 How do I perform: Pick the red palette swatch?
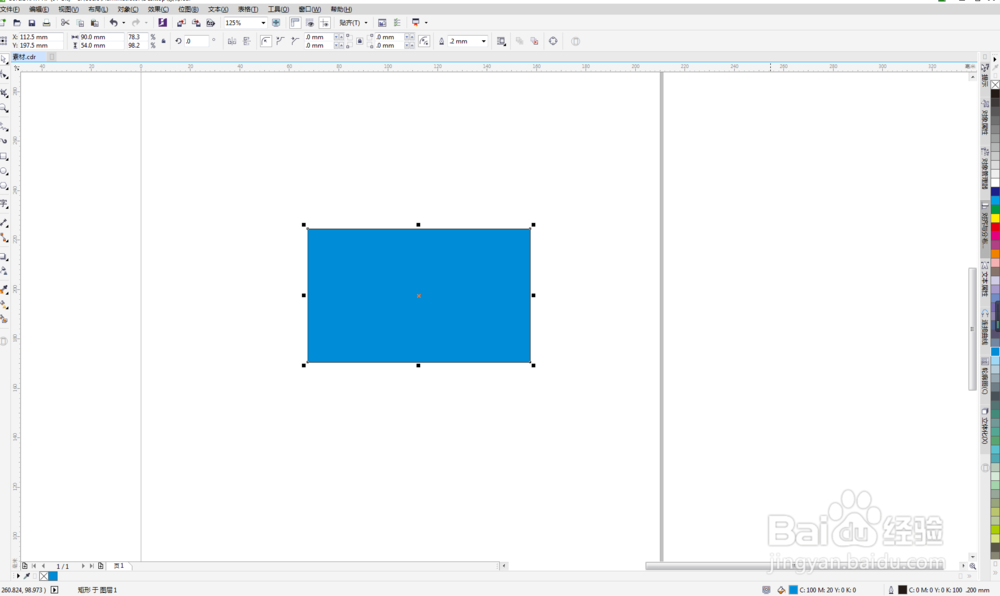coord(995,228)
